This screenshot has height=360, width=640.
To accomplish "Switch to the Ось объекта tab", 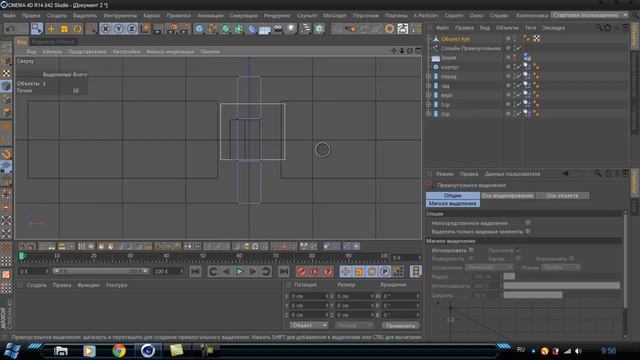I will coord(562,196).
